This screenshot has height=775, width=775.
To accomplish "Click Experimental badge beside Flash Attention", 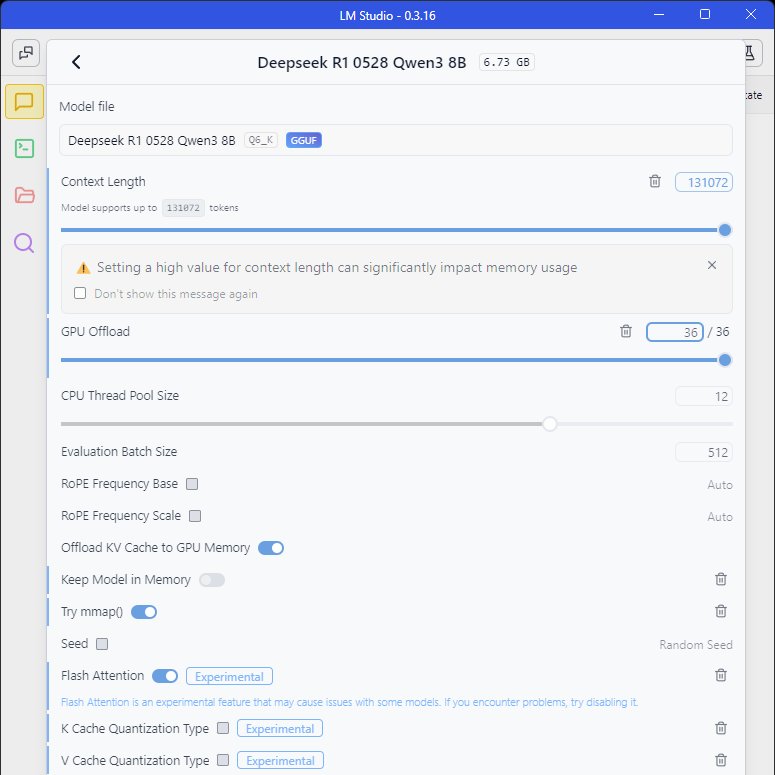I will (x=229, y=676).
